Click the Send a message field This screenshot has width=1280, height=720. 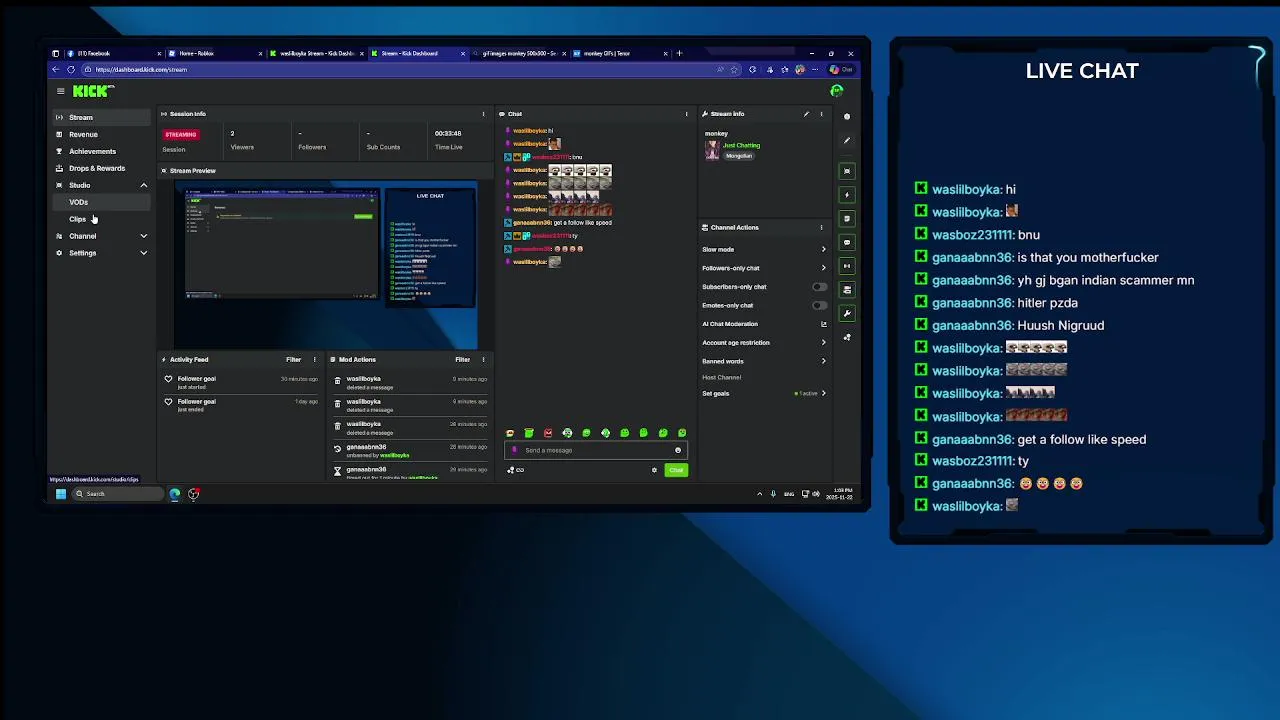point(596,450)
